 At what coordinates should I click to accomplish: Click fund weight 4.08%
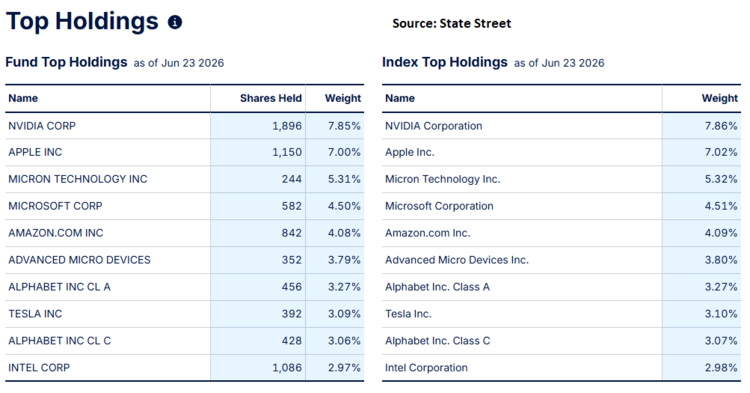(344, 233)
